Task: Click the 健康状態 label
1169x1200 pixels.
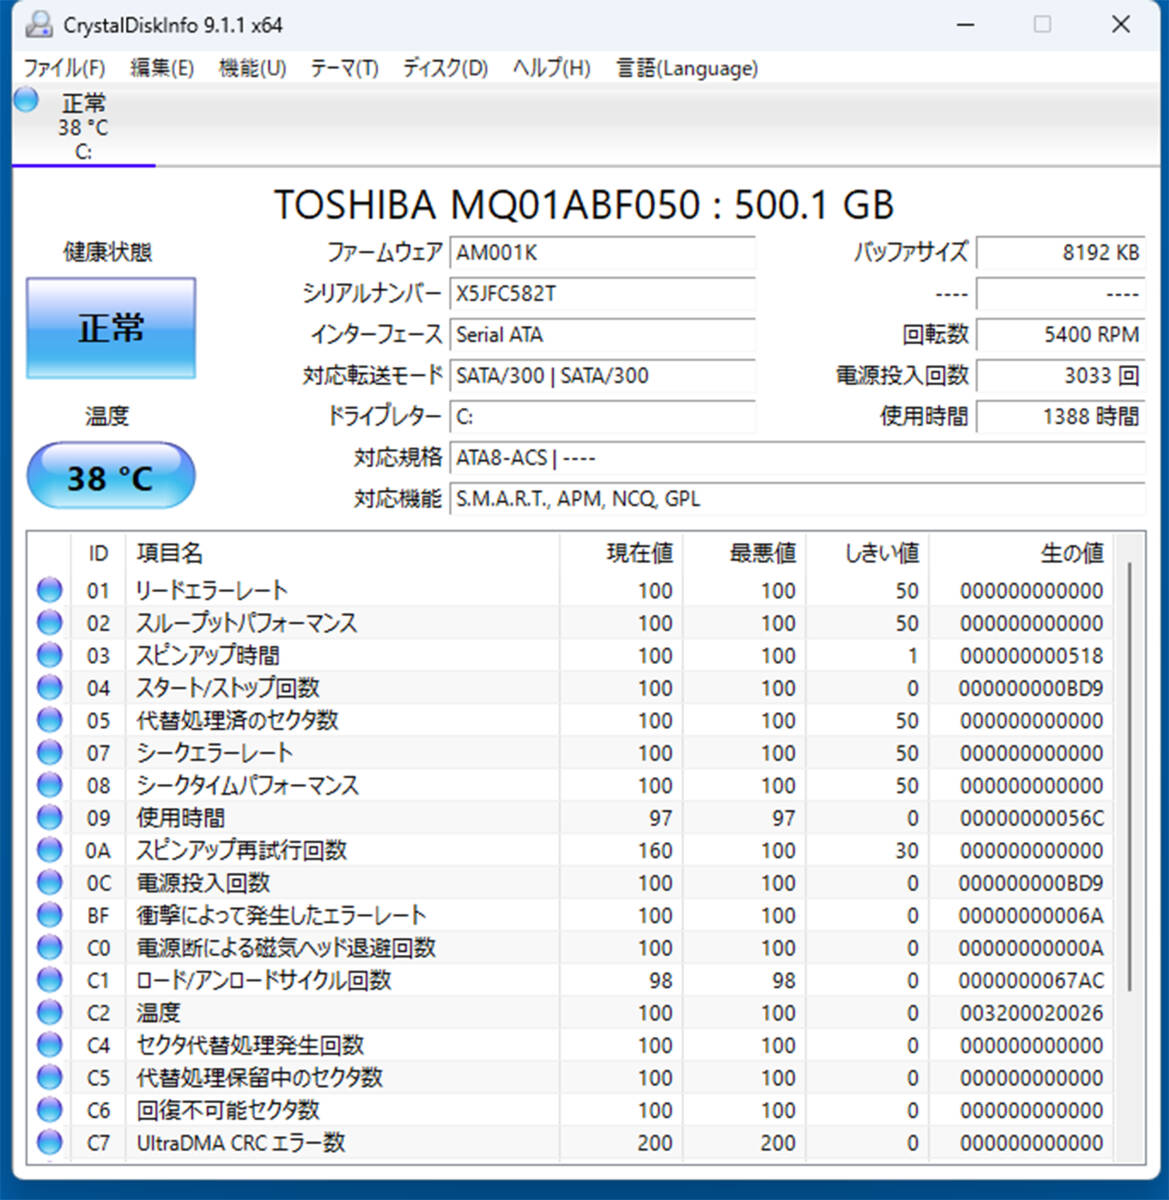Action: pyautogui.click(x=108, y=252)
